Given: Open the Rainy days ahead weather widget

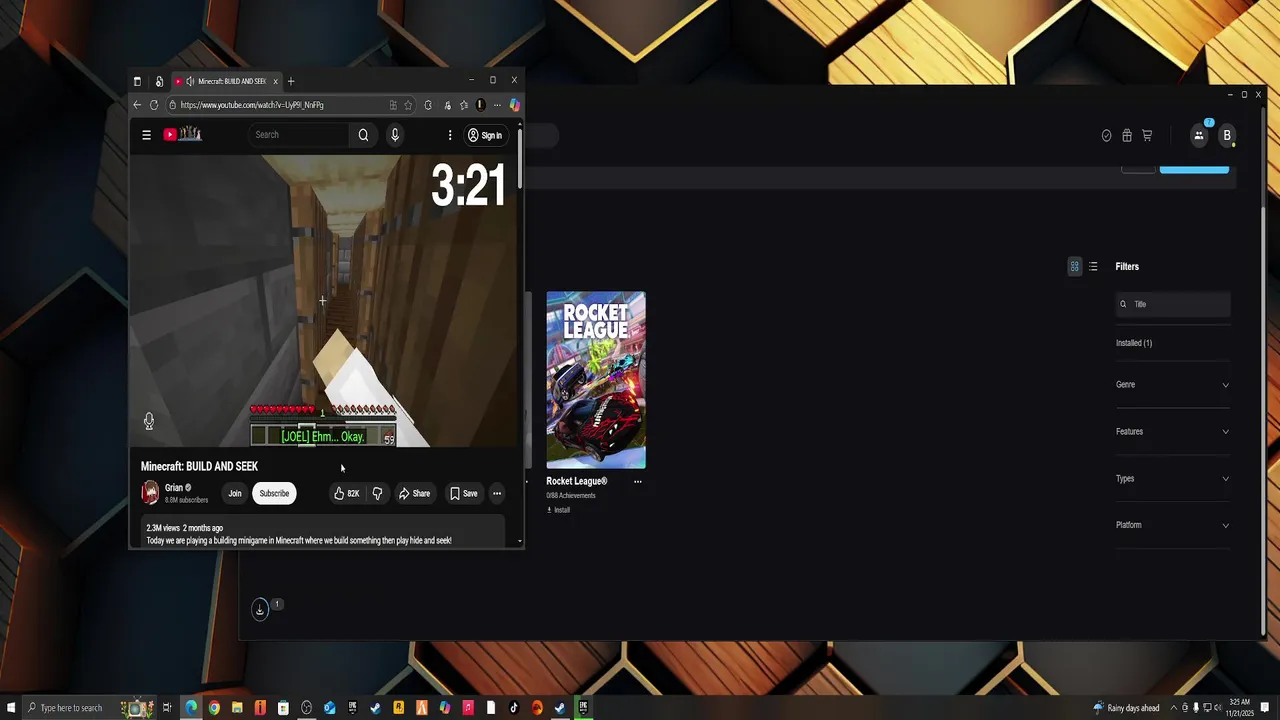Looking at the screenshot, I should [x=1126, y=708].
